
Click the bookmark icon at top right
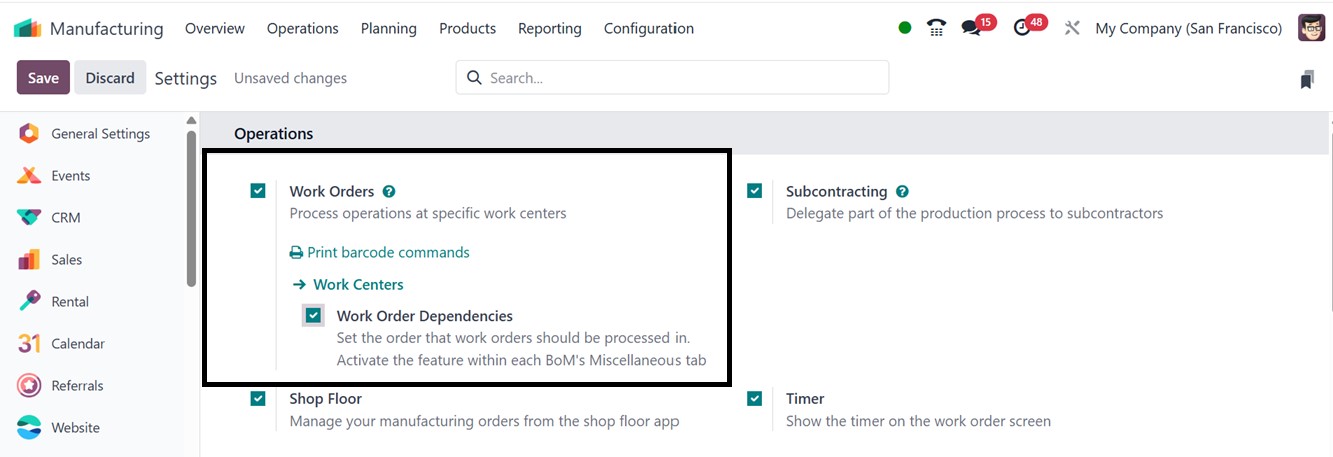pyautogui.click(x=1307, y=79)
